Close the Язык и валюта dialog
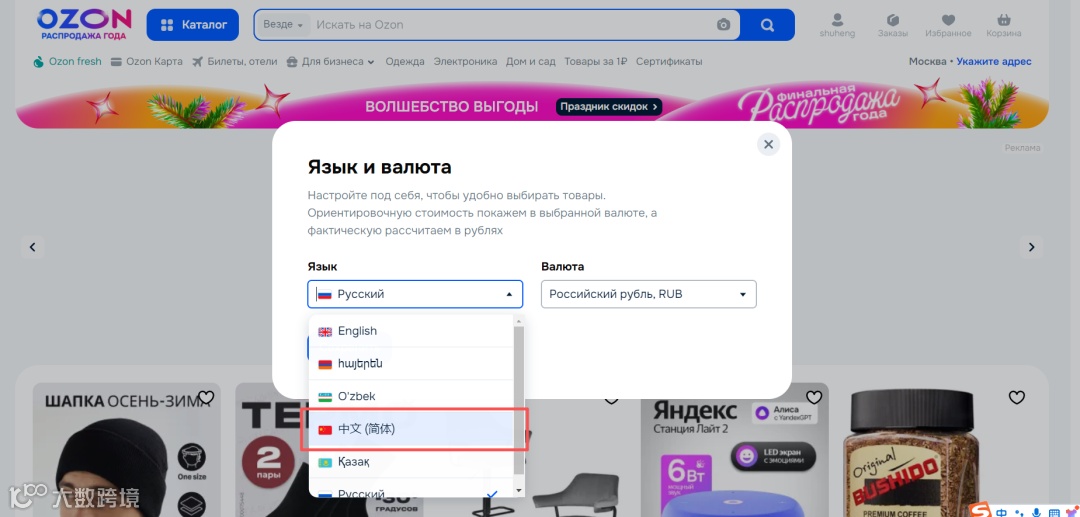Viewport: 1080px width, 517px height. [x=768, y=145]
